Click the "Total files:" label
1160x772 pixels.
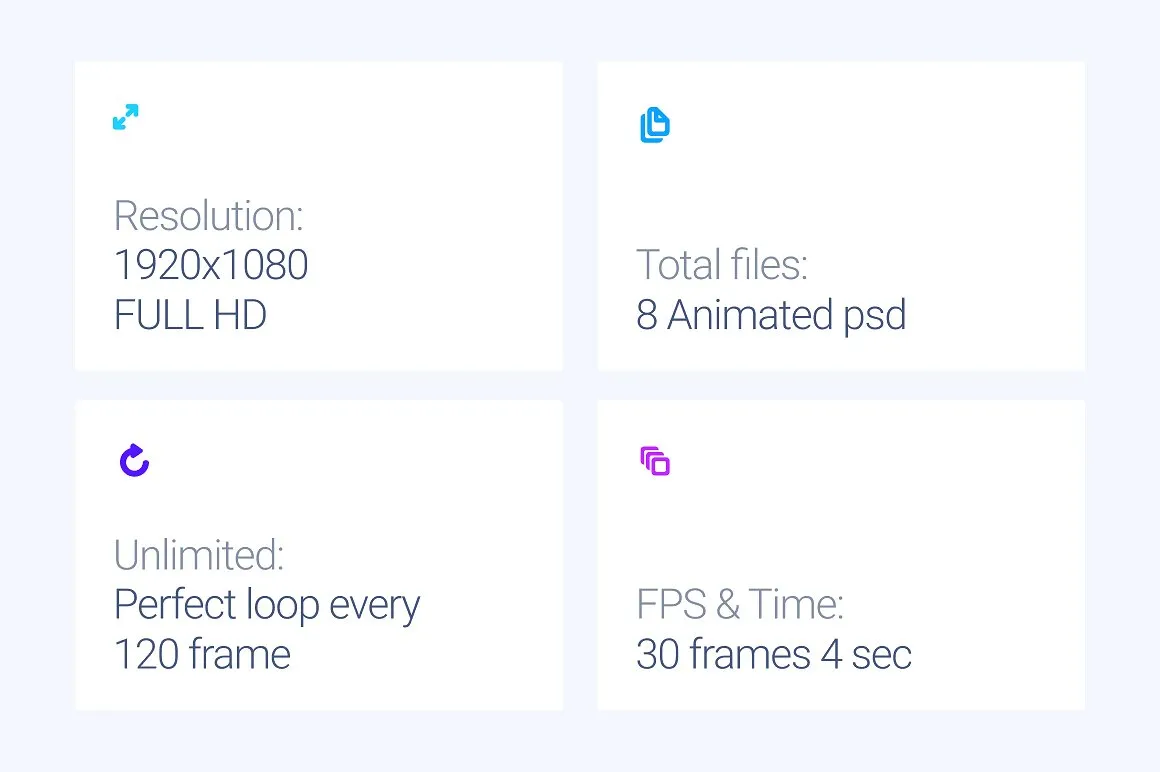[x=721, y=265]
